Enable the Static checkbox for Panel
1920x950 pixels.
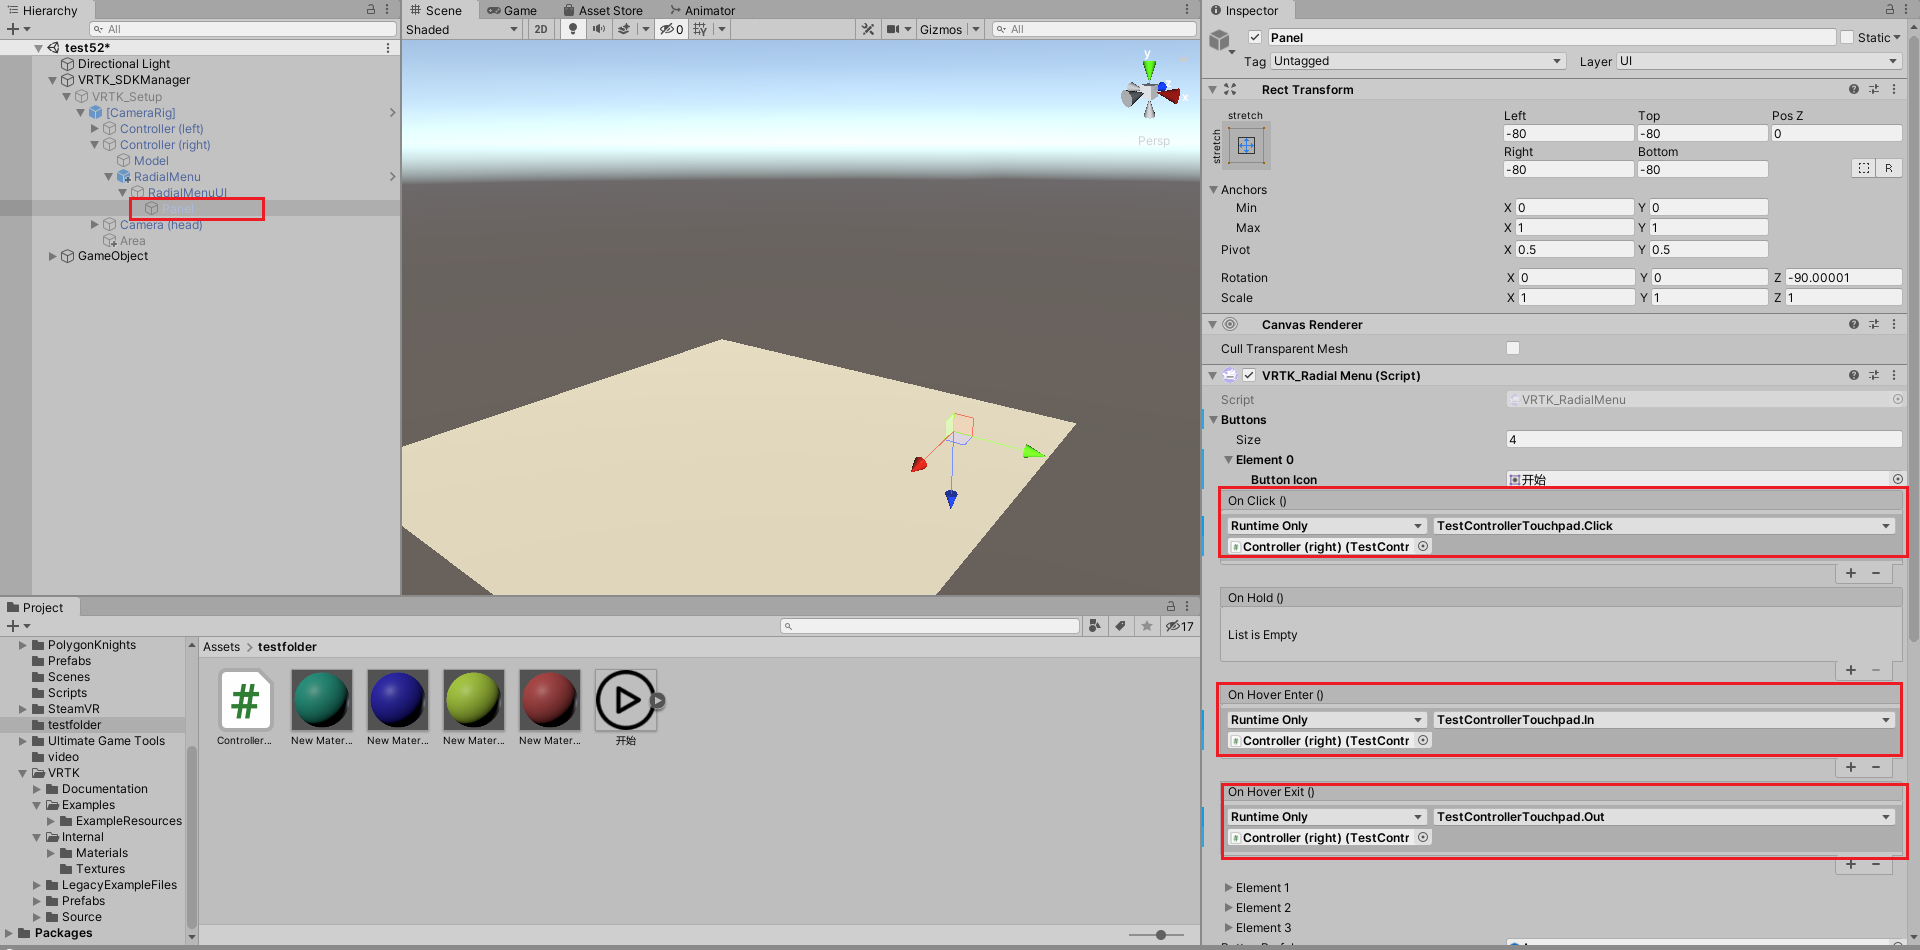tap(1847, 37)
